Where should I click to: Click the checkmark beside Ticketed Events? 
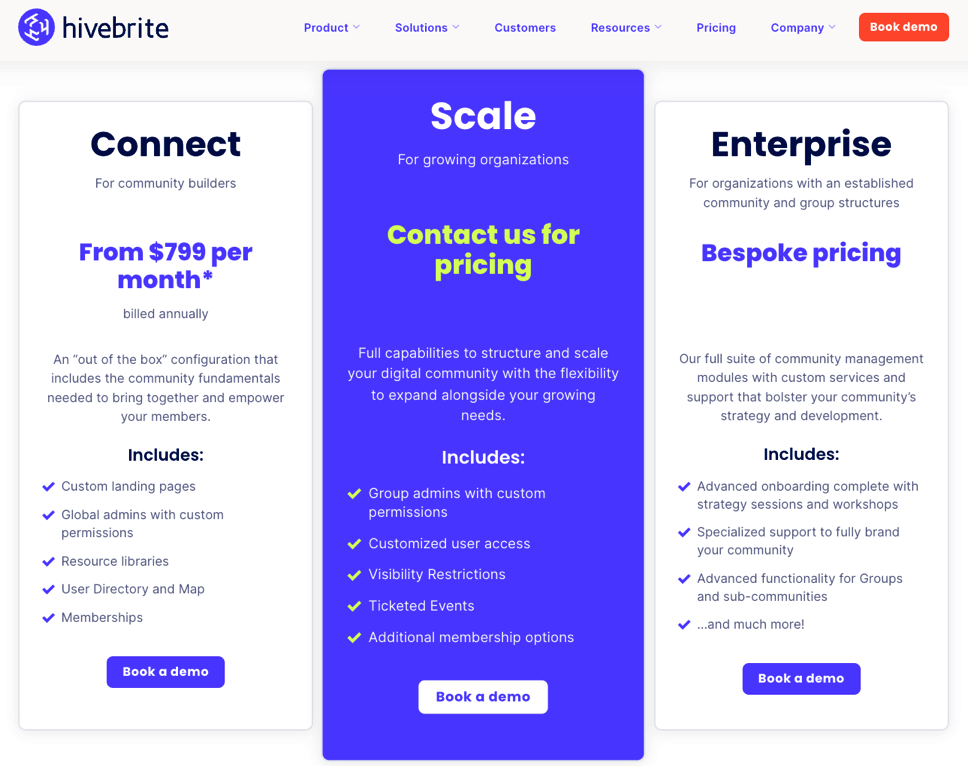(x=356, y=605)
